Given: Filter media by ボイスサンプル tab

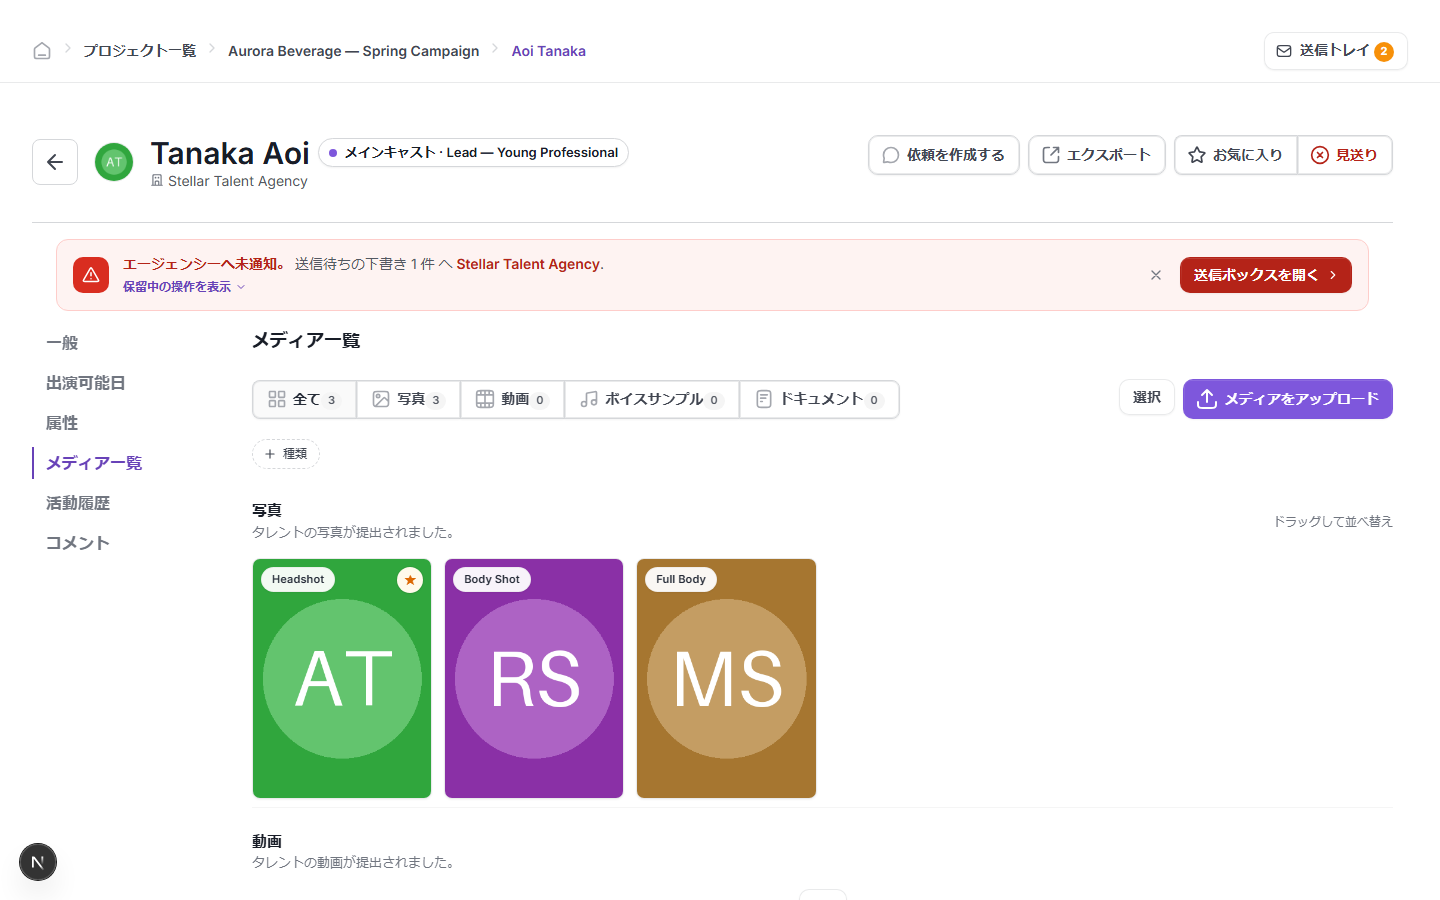Looking at the screenshot, I should (x=652, y=399).
